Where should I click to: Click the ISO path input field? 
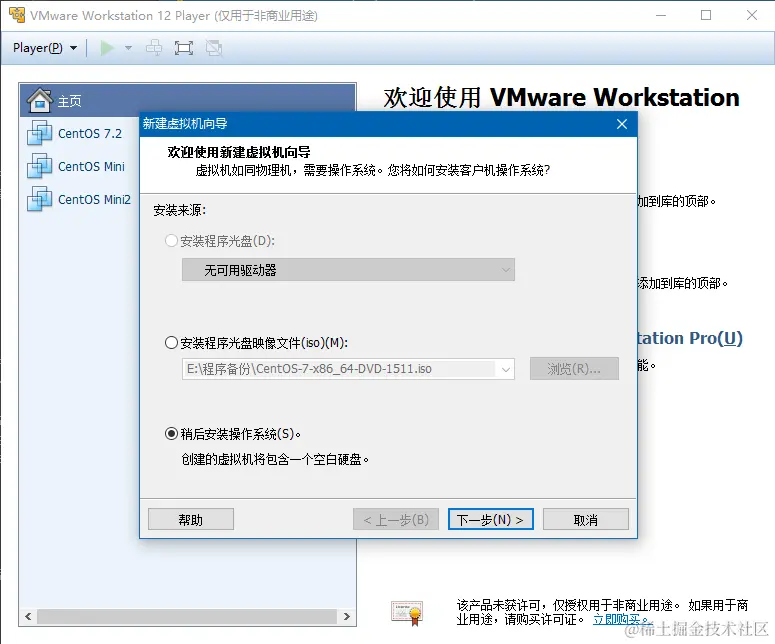click(340, 369)
